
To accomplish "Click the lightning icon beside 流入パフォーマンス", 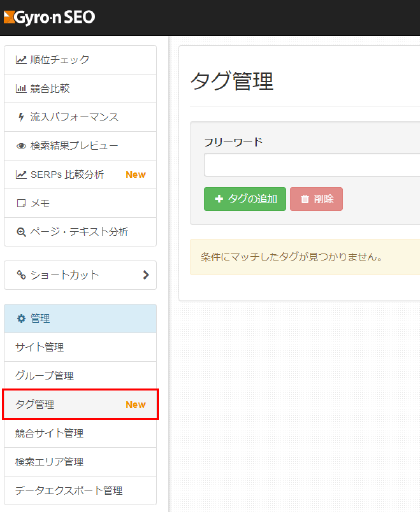I will (21, 117).
